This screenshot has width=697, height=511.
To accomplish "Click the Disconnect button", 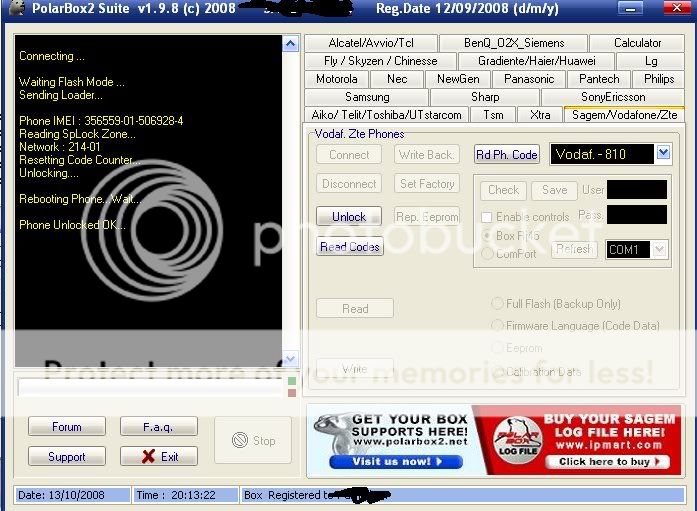I will tap(349, 184).
